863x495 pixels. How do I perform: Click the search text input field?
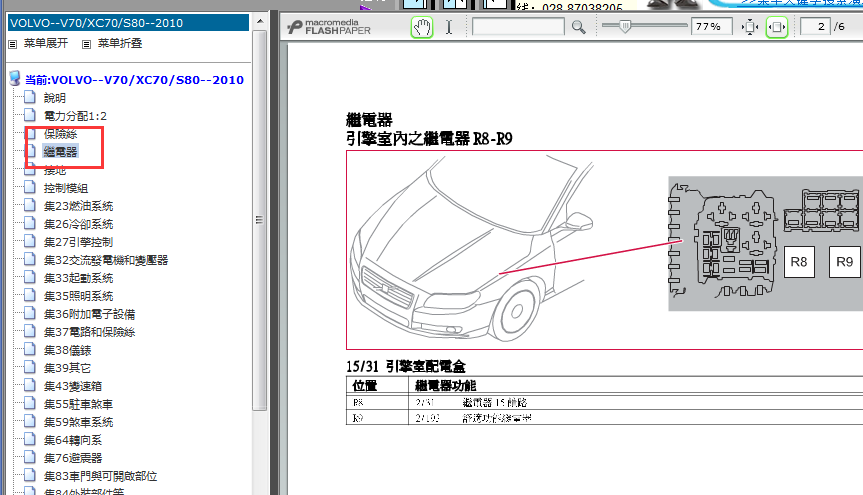pos(518,26)
